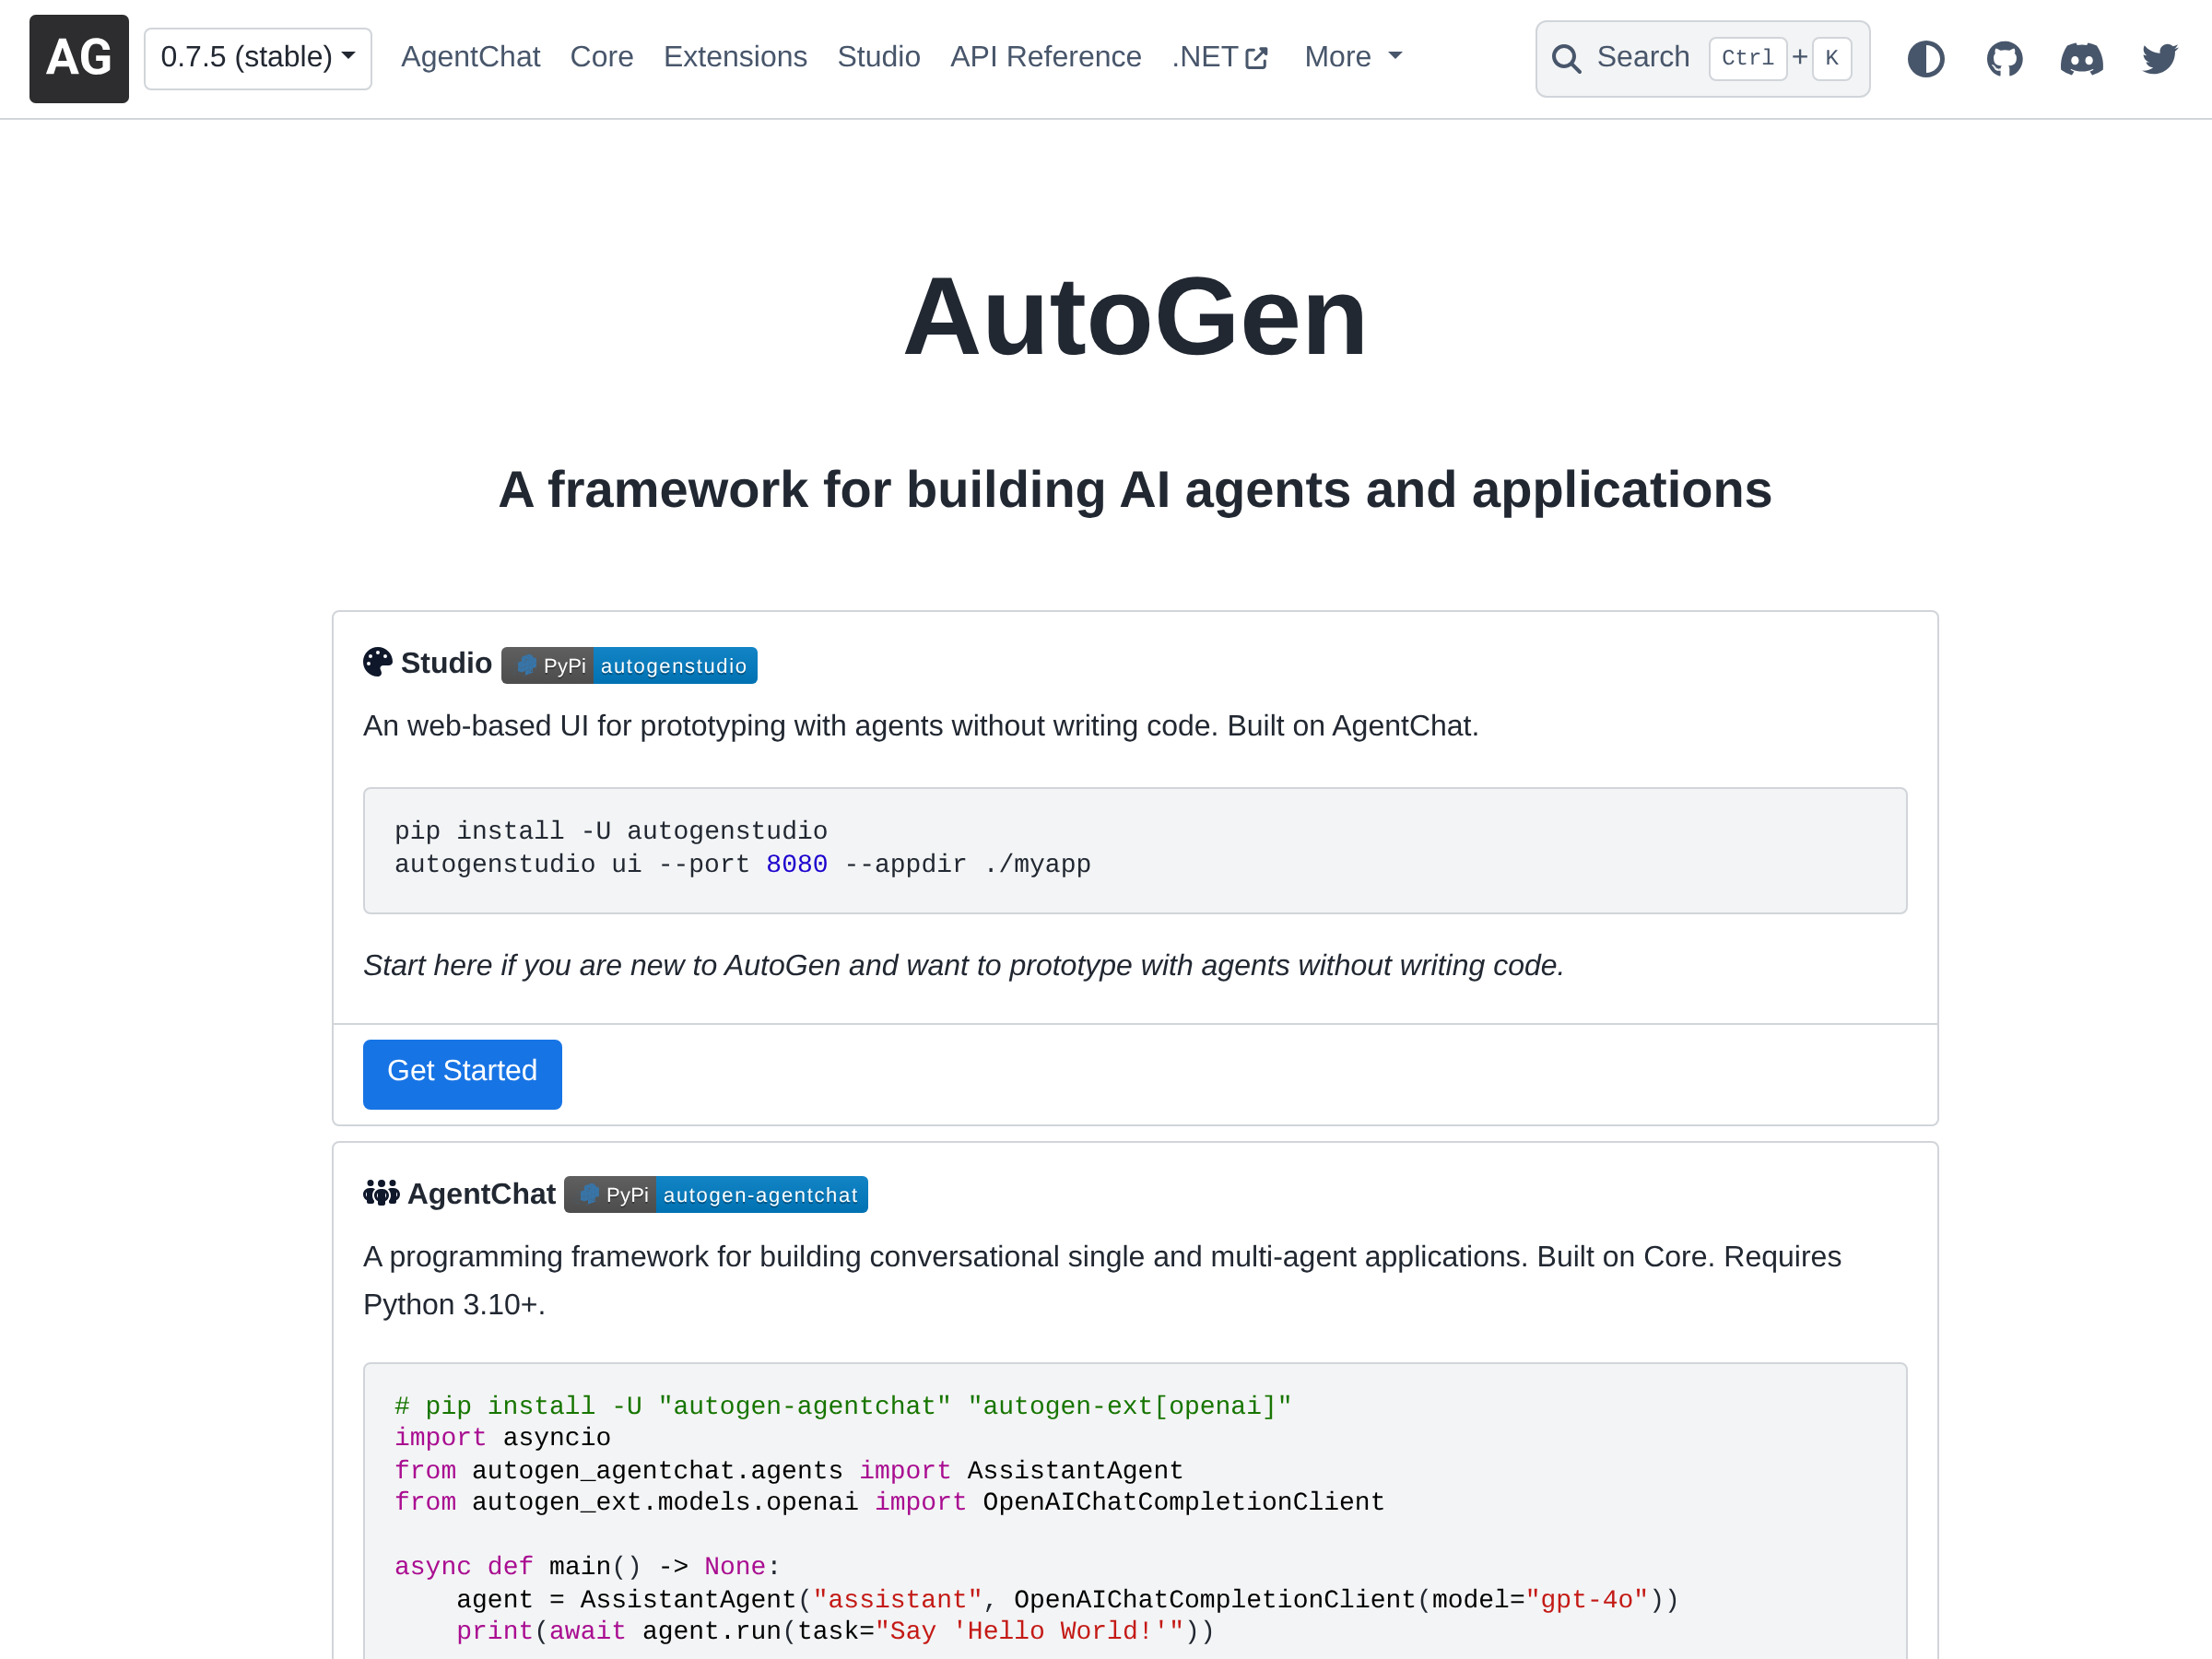Focus the Search docs field
Image resolution: width=2212 pixels, height=1659 pixels.
1642,58
